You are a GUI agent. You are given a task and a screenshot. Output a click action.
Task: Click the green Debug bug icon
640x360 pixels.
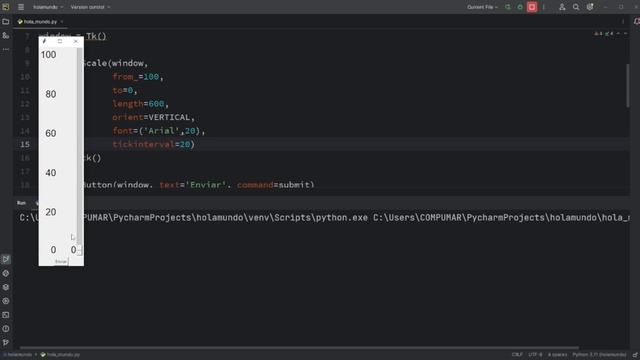[520, 7]
